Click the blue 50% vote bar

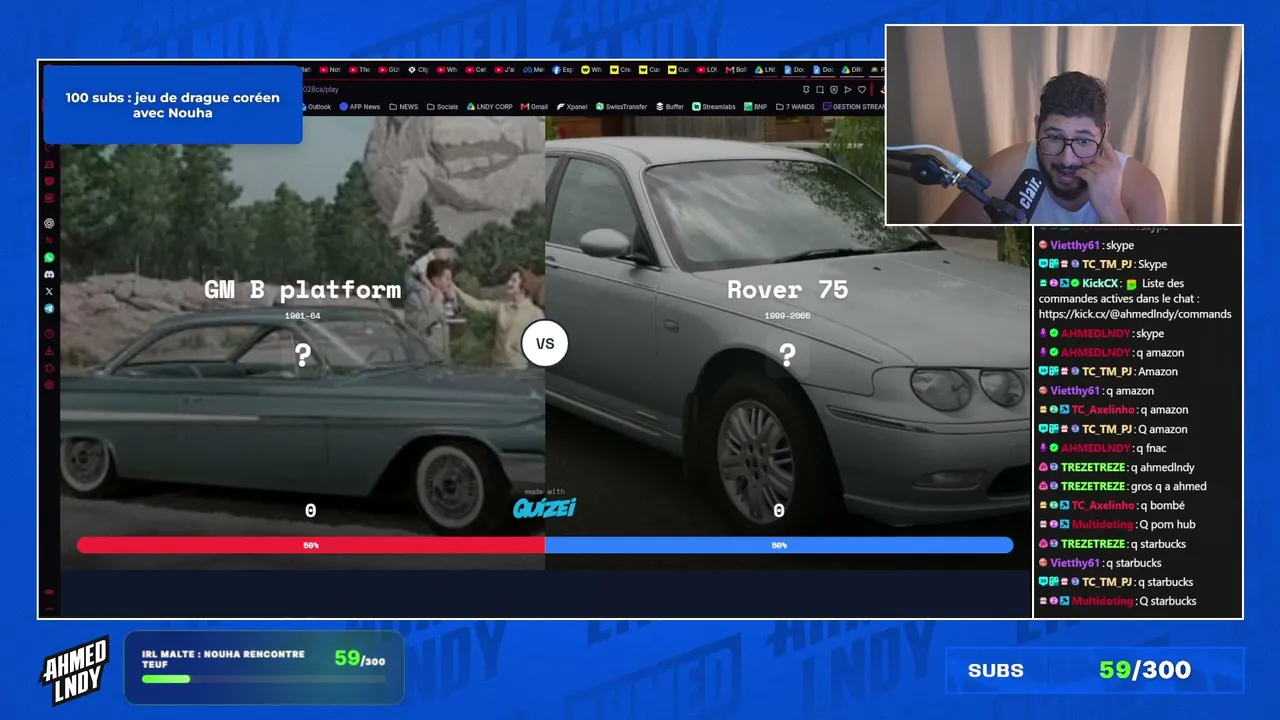click(779, 545)
